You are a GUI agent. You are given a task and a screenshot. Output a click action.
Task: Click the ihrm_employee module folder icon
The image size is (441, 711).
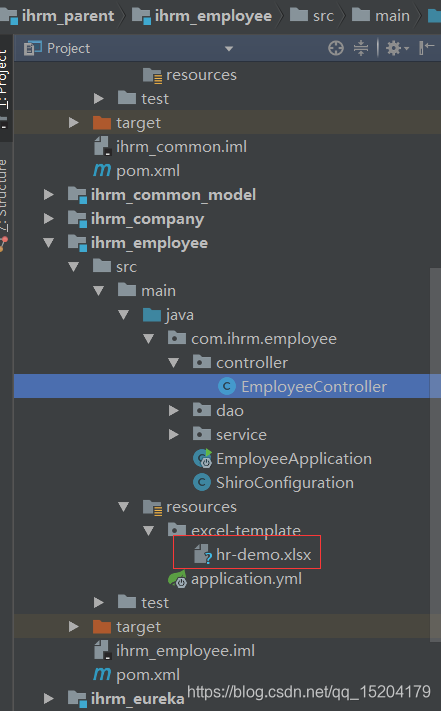(x=77, y=243)
